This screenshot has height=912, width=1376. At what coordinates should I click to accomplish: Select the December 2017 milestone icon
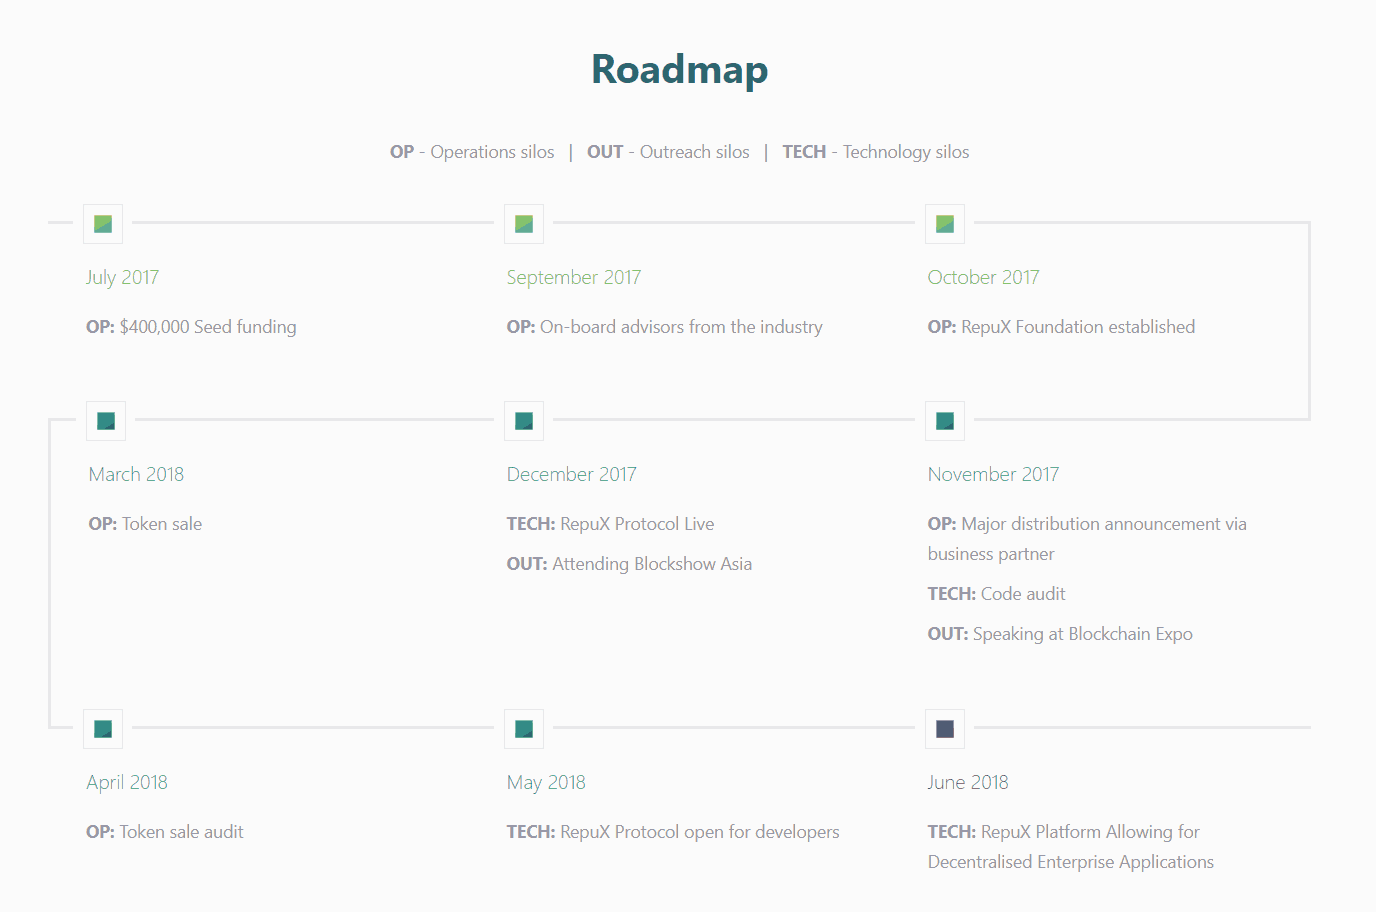[524, 421]
